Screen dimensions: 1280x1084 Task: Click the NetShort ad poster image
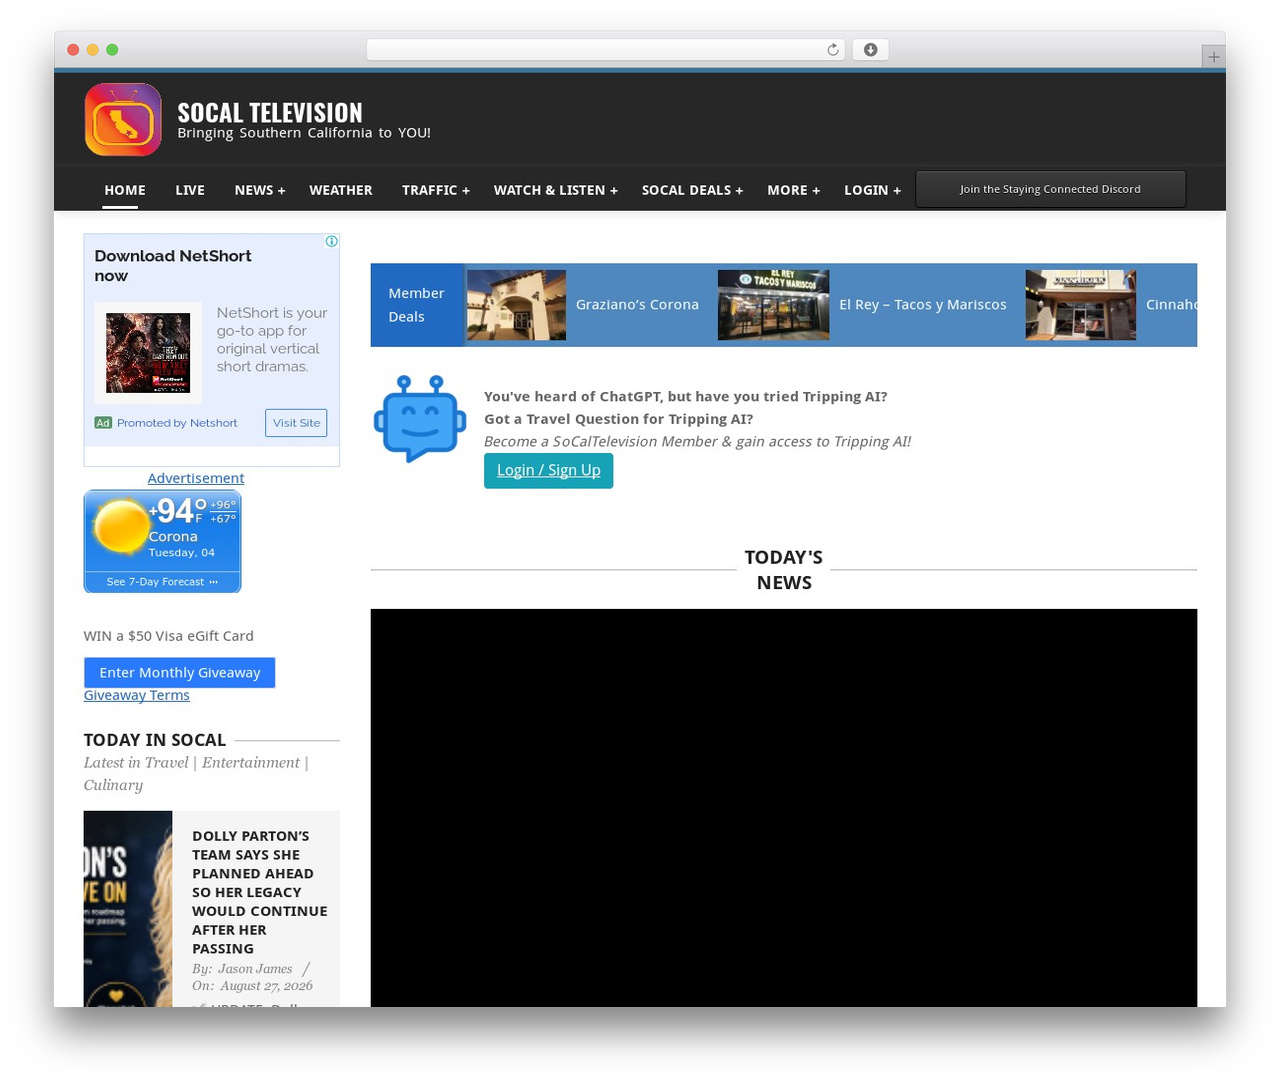click(x=148, y=353)
